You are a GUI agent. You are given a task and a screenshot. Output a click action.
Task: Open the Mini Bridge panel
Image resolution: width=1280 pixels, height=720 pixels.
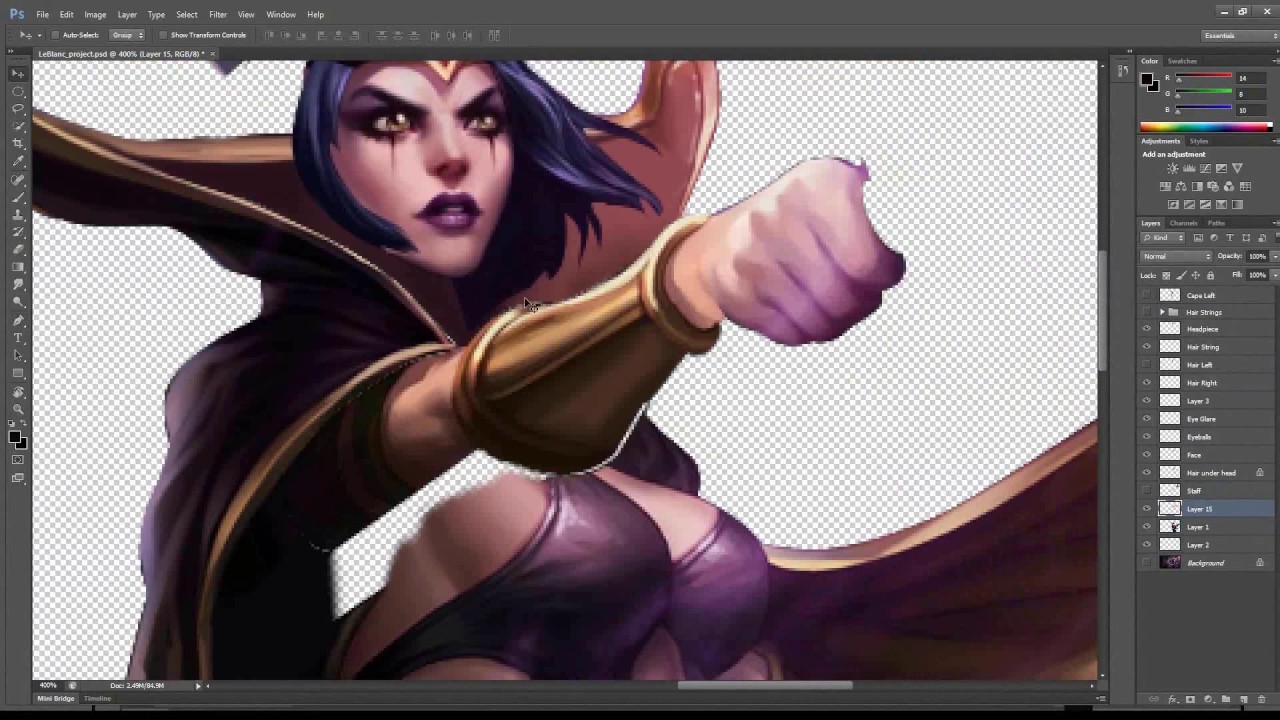pos(56,698)
